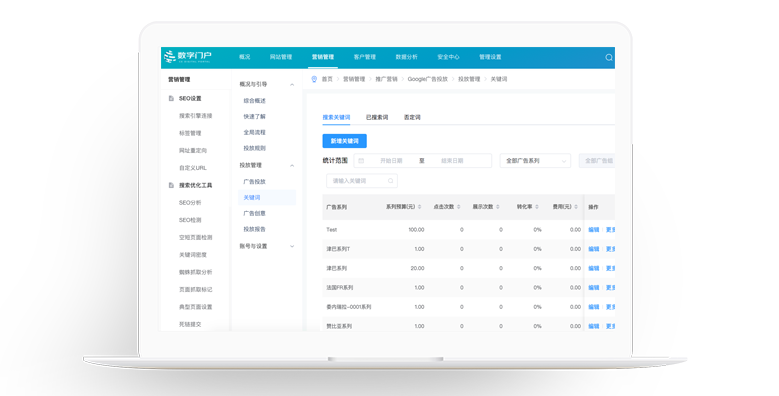
Task: Click the search magnifier in the top bar
Action: (x=609, y=58)
